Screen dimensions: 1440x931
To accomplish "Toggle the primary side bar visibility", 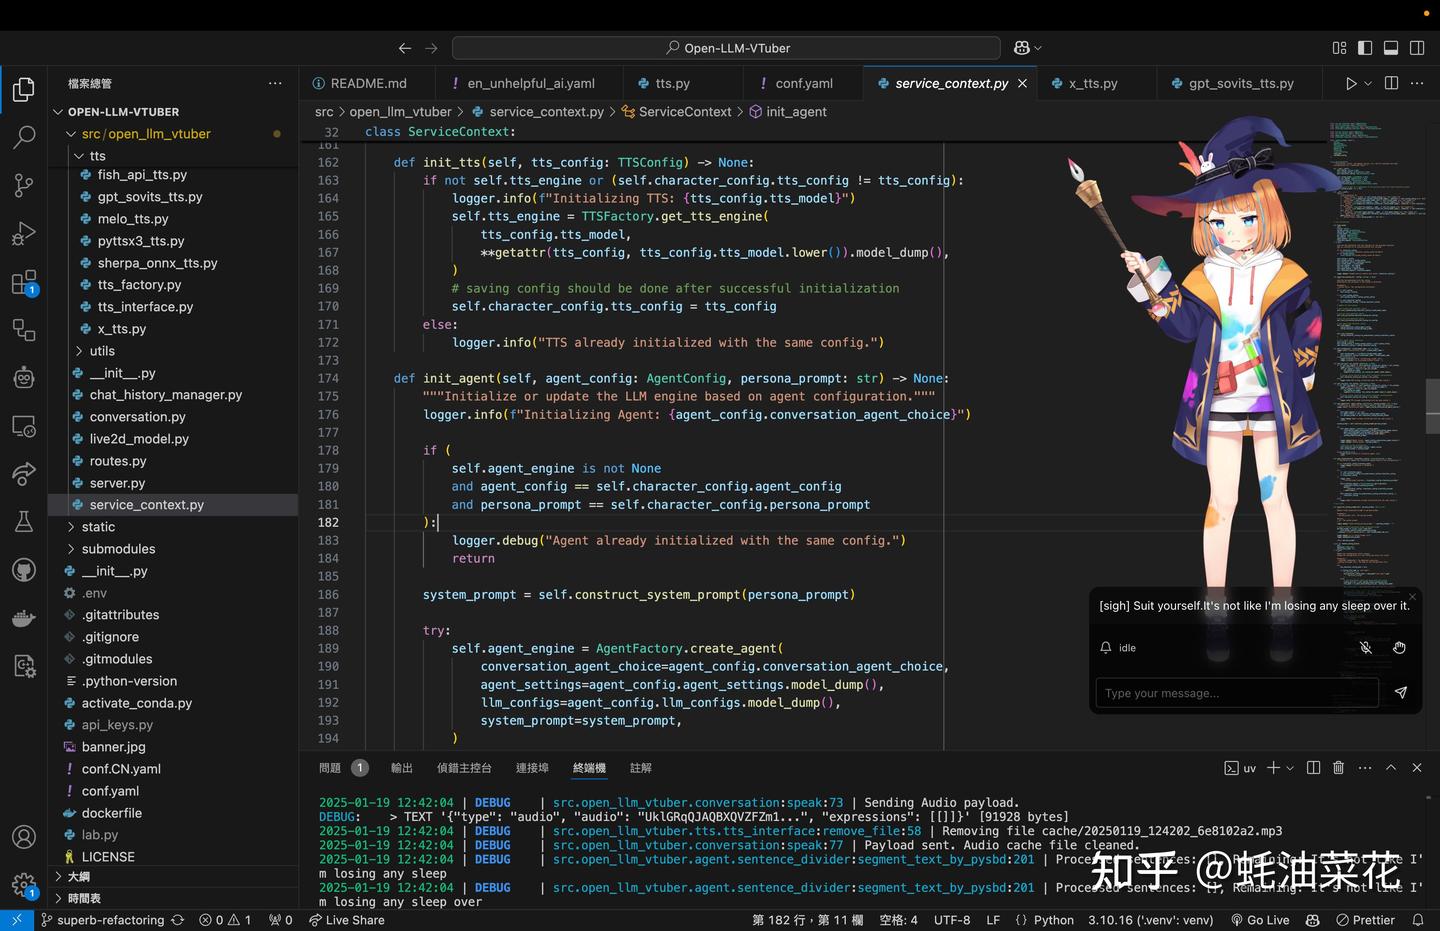I will point(1365,48).
